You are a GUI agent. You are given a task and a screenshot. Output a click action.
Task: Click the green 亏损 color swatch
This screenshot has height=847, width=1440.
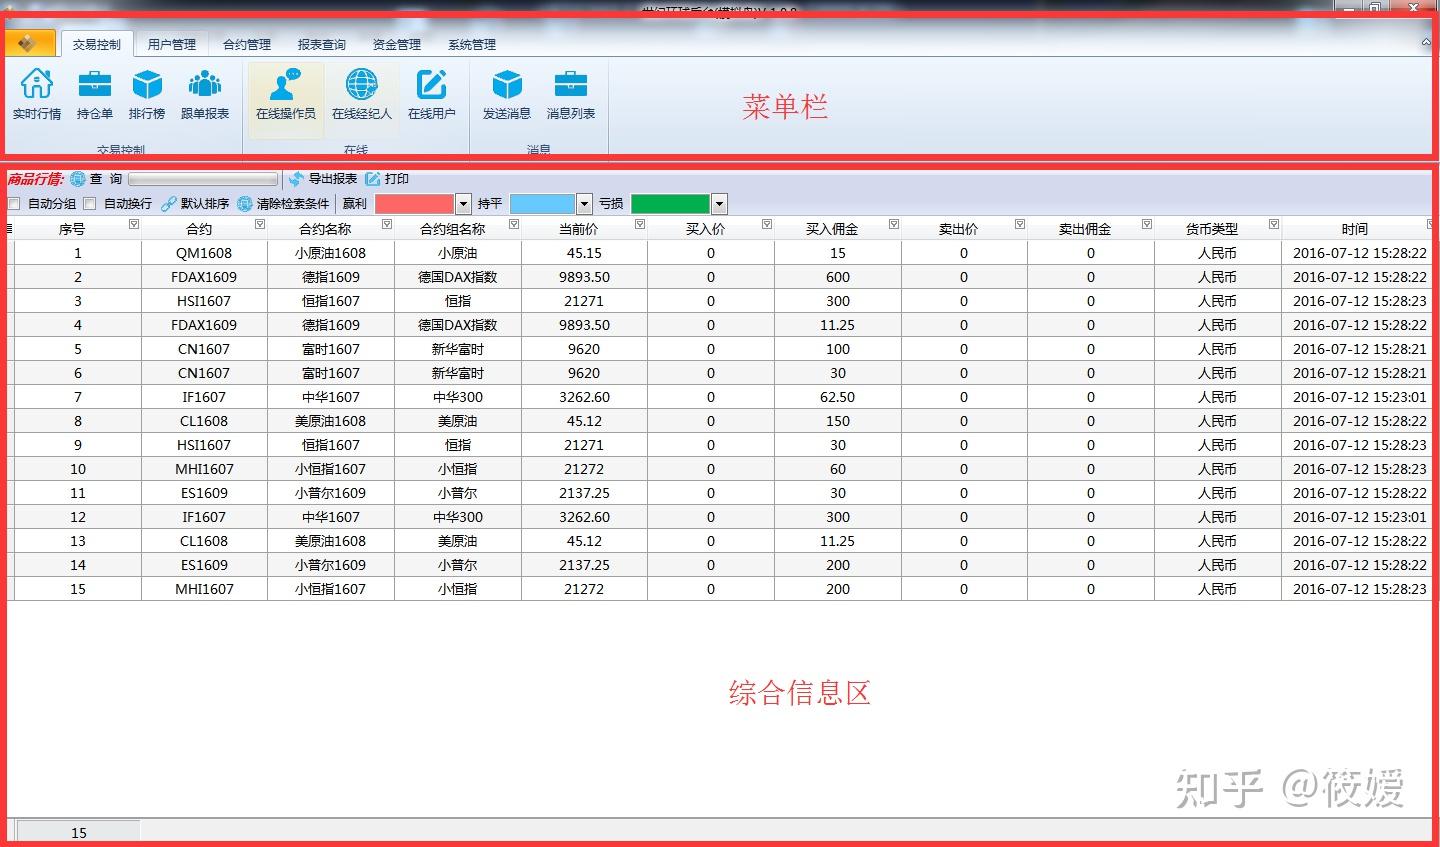tap(670, 204)
